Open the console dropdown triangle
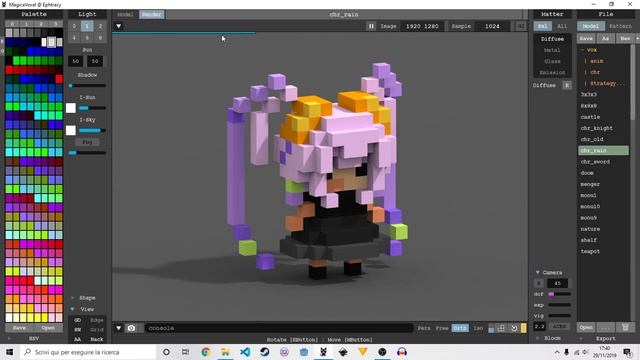The width and height of the screenshot is (640, 360). pos(118,328)
